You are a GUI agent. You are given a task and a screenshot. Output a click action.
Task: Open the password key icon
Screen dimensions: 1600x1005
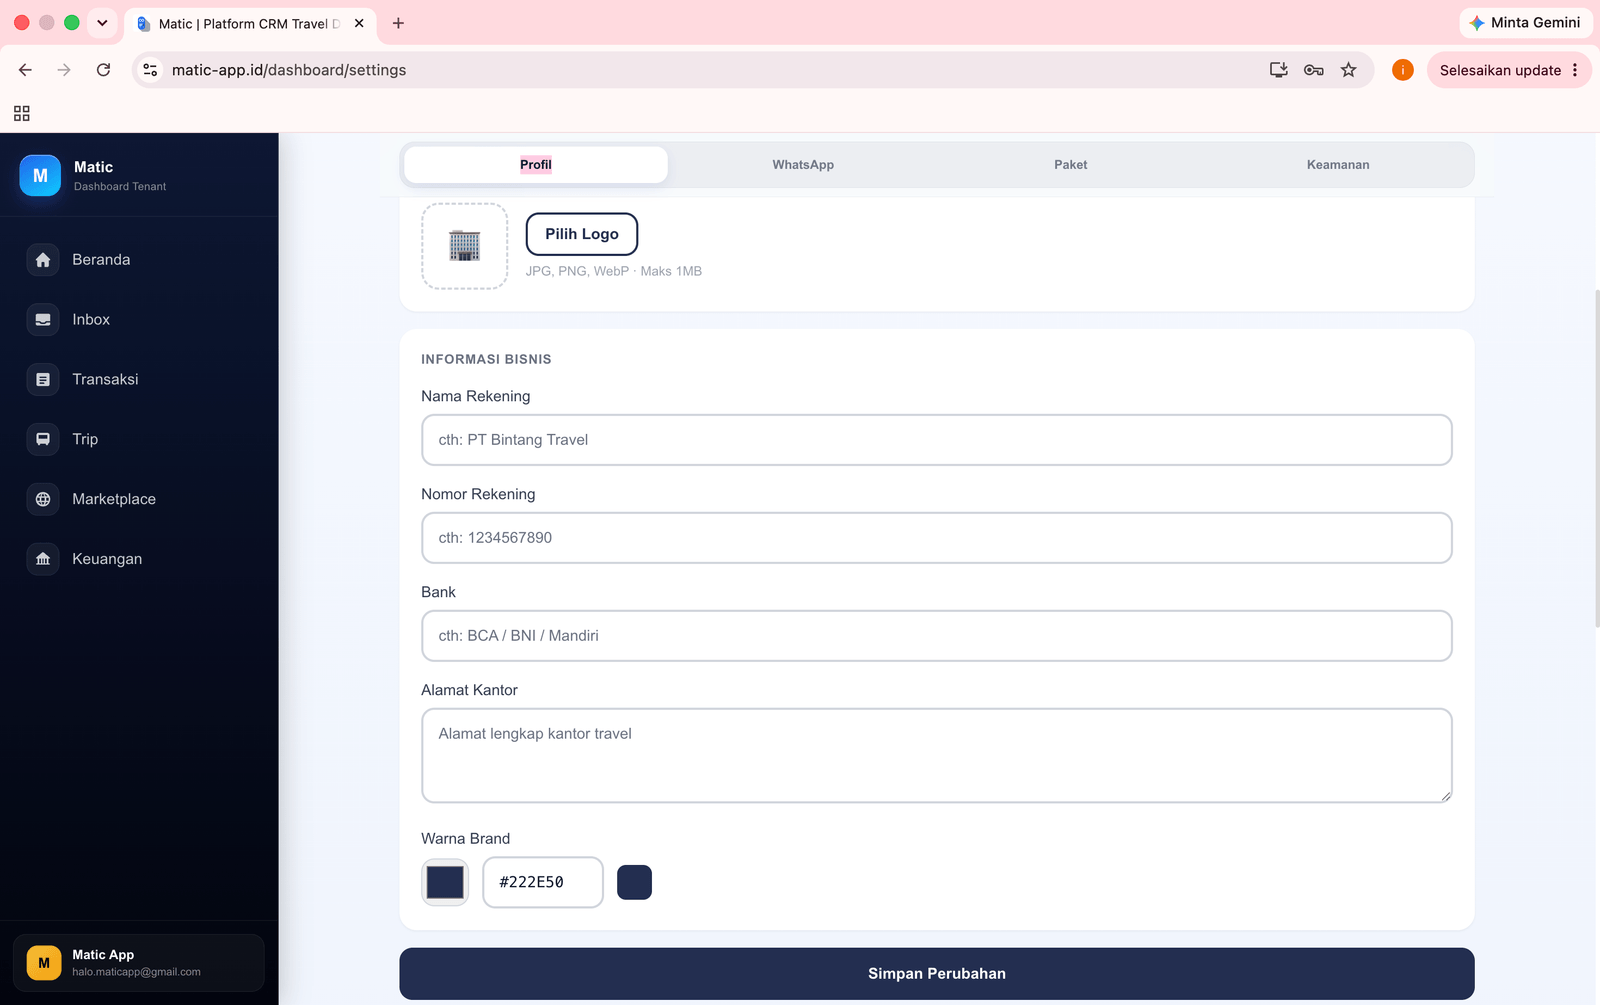click(1314, 70)
